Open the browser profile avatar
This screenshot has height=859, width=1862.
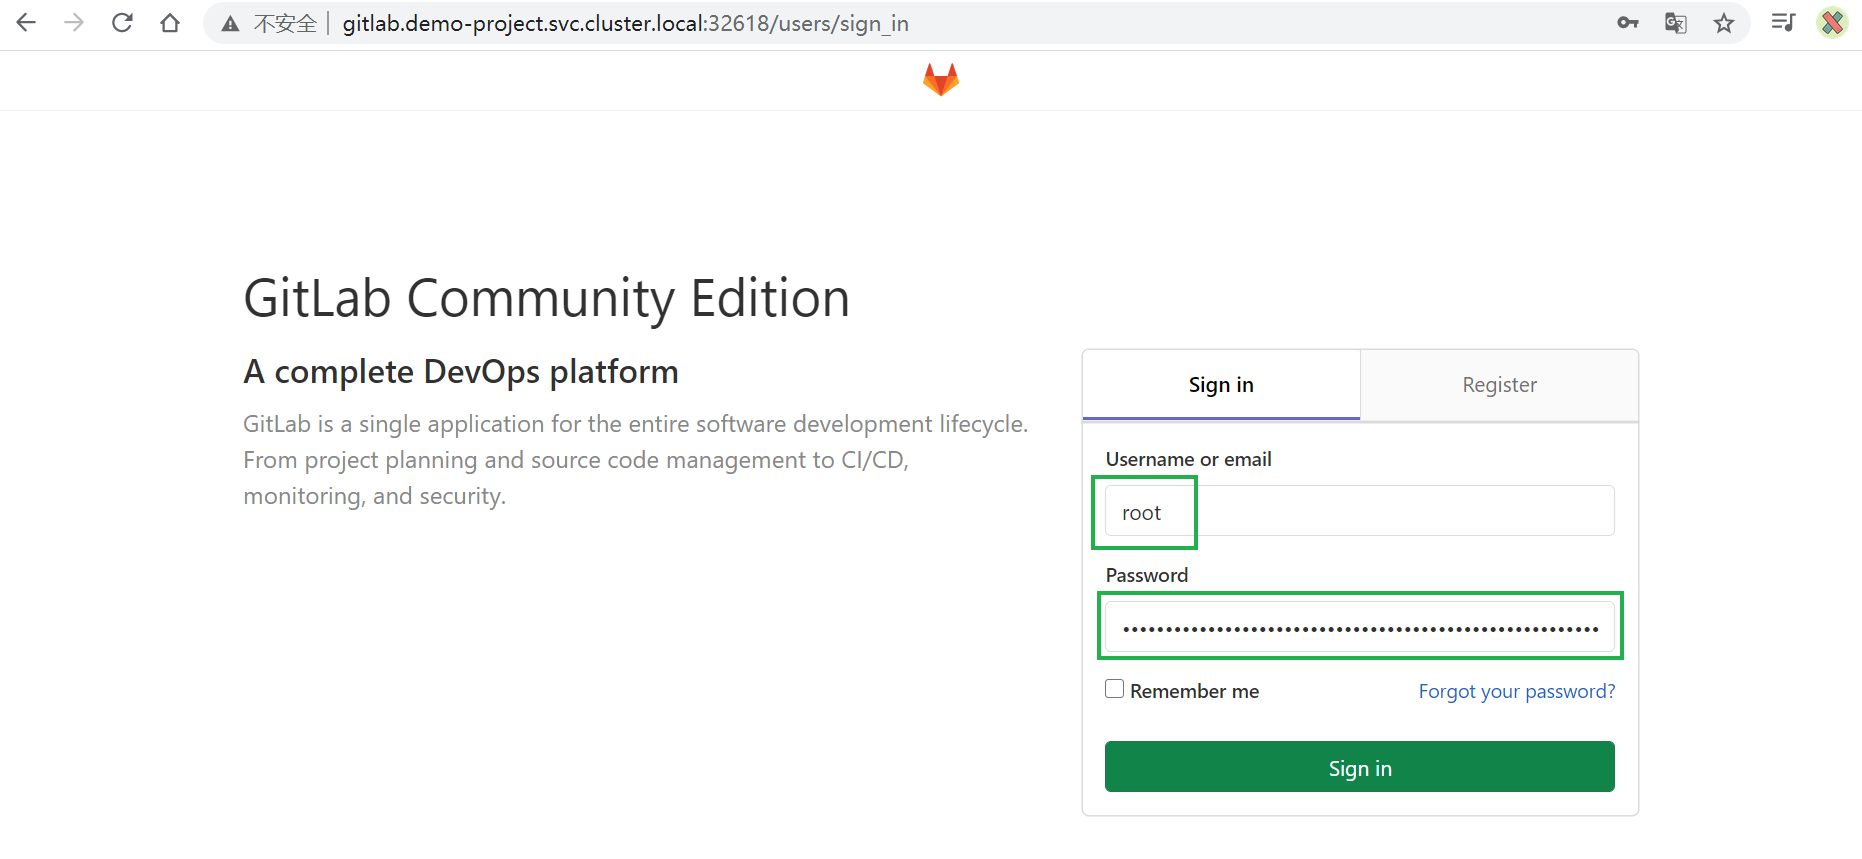pyautogui.click(x=1832, y=23)
